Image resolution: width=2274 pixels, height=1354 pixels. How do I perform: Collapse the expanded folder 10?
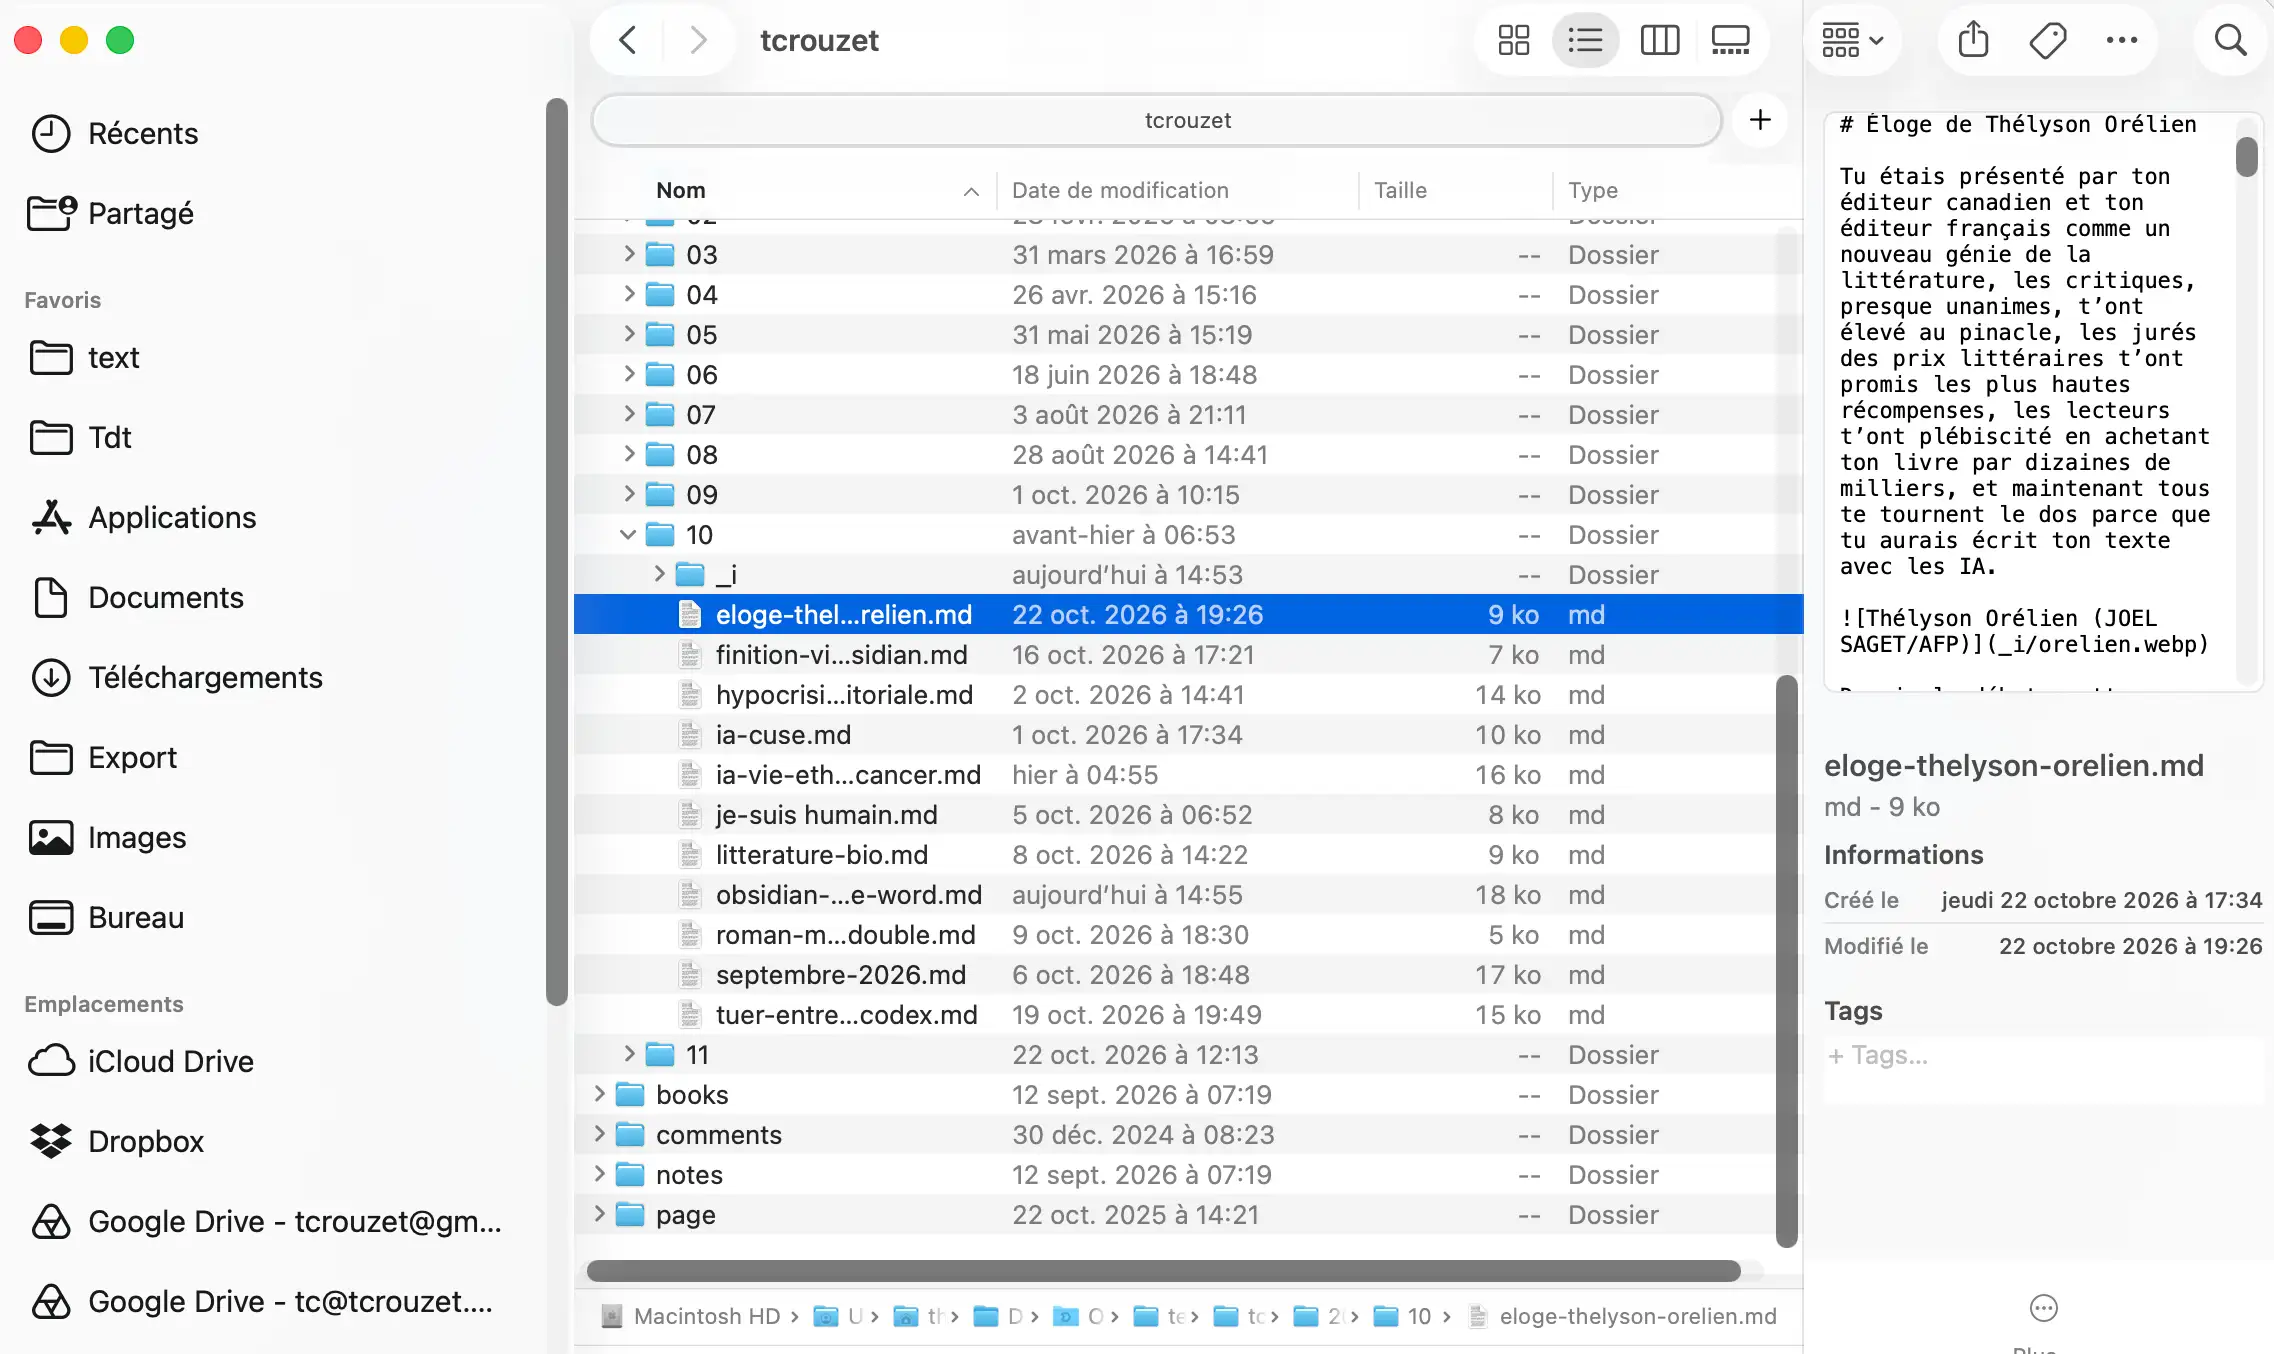[628, 535]
